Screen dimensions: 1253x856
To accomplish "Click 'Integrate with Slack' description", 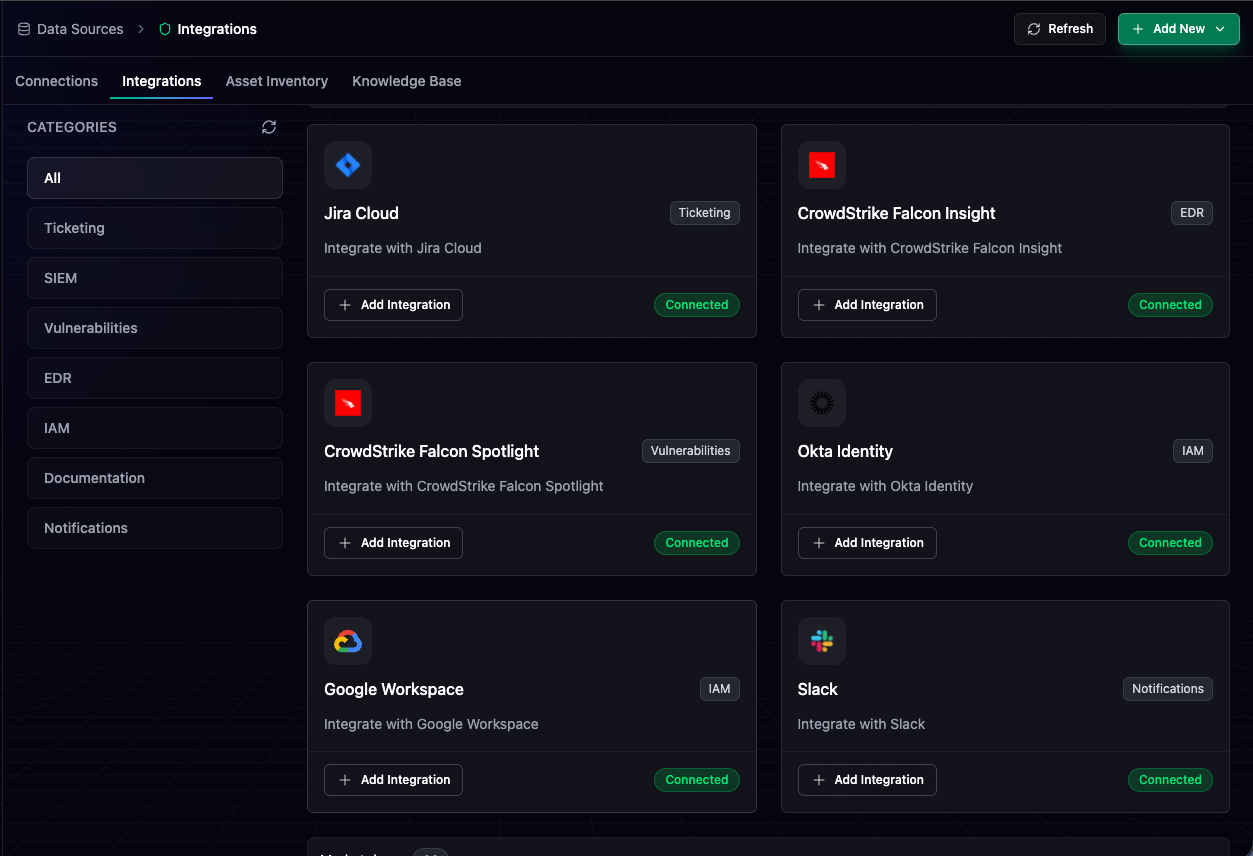I will click(x=862, y=724).
